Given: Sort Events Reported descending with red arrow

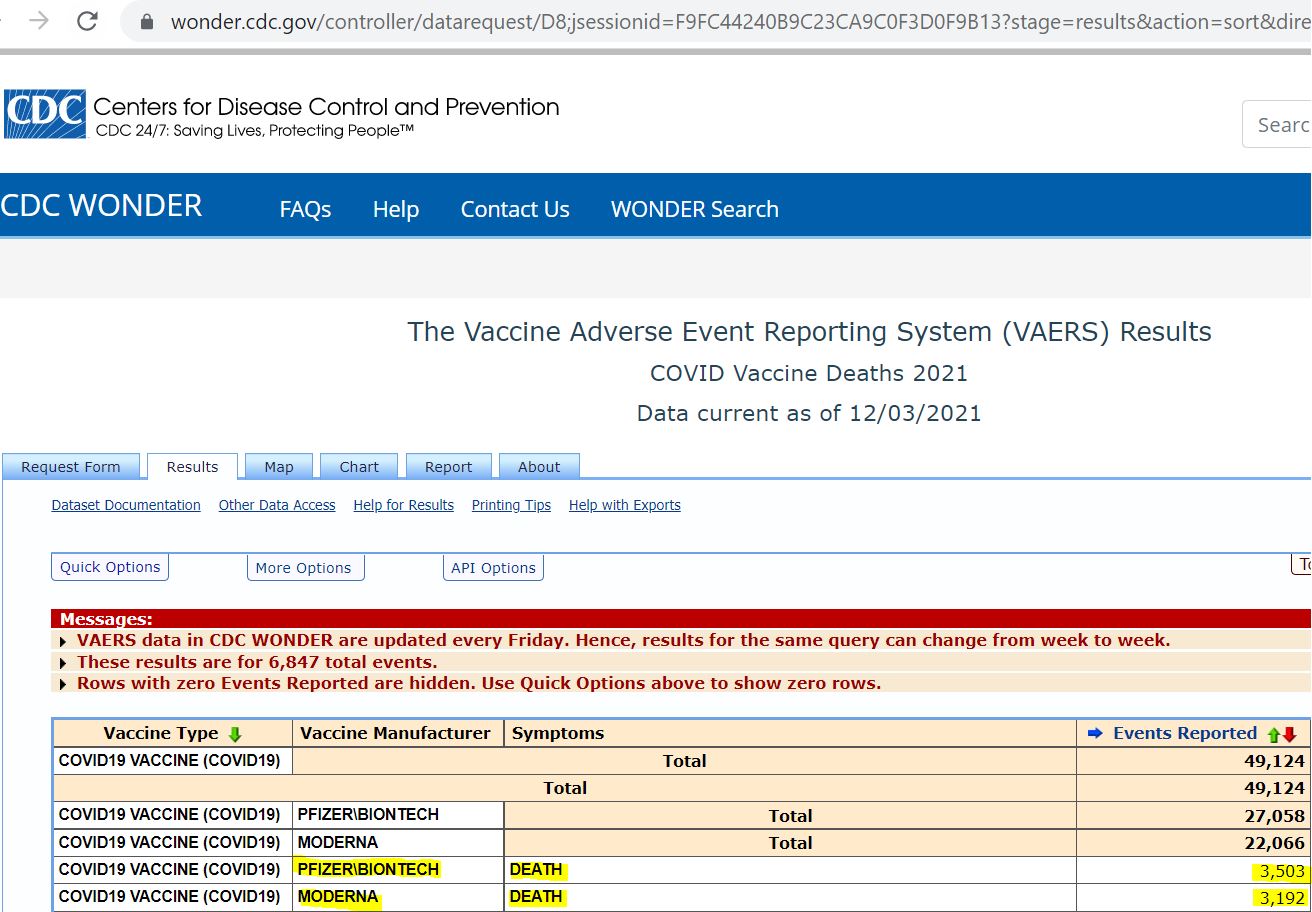Looking at the screenshot, I should click(x=1290, y=735).
